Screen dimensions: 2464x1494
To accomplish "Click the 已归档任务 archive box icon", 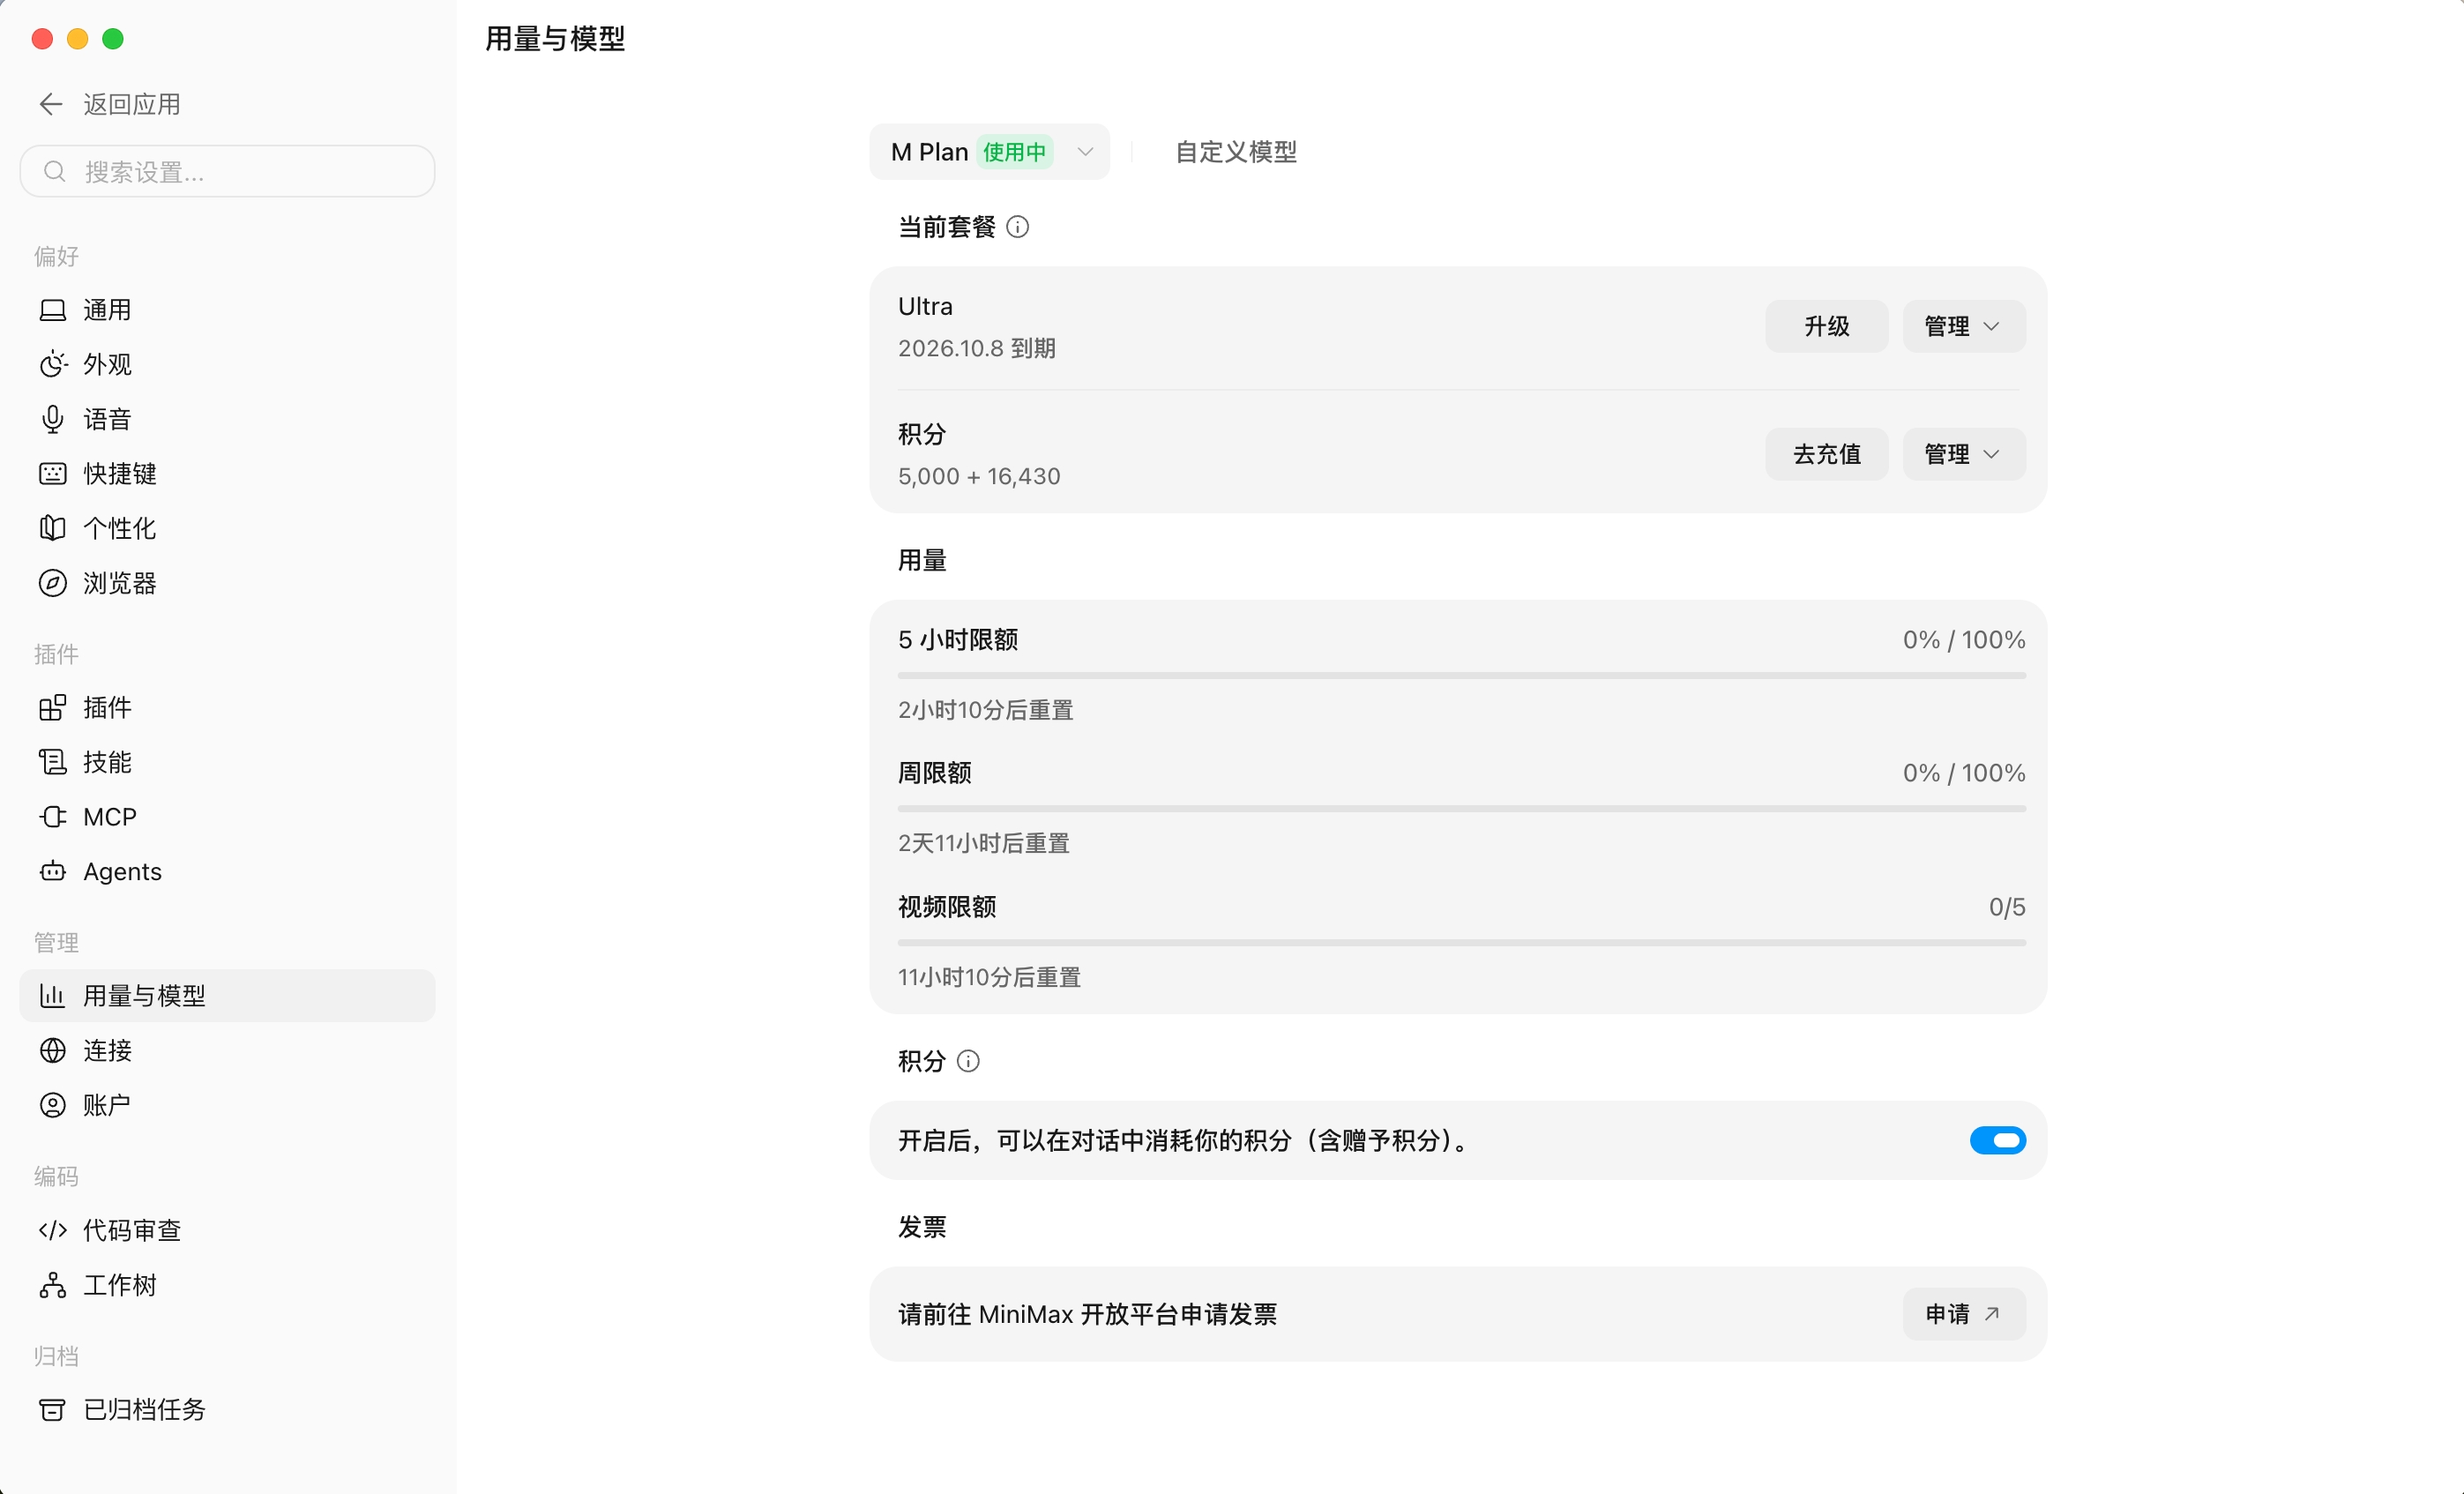I will (x=53, y=1410).
